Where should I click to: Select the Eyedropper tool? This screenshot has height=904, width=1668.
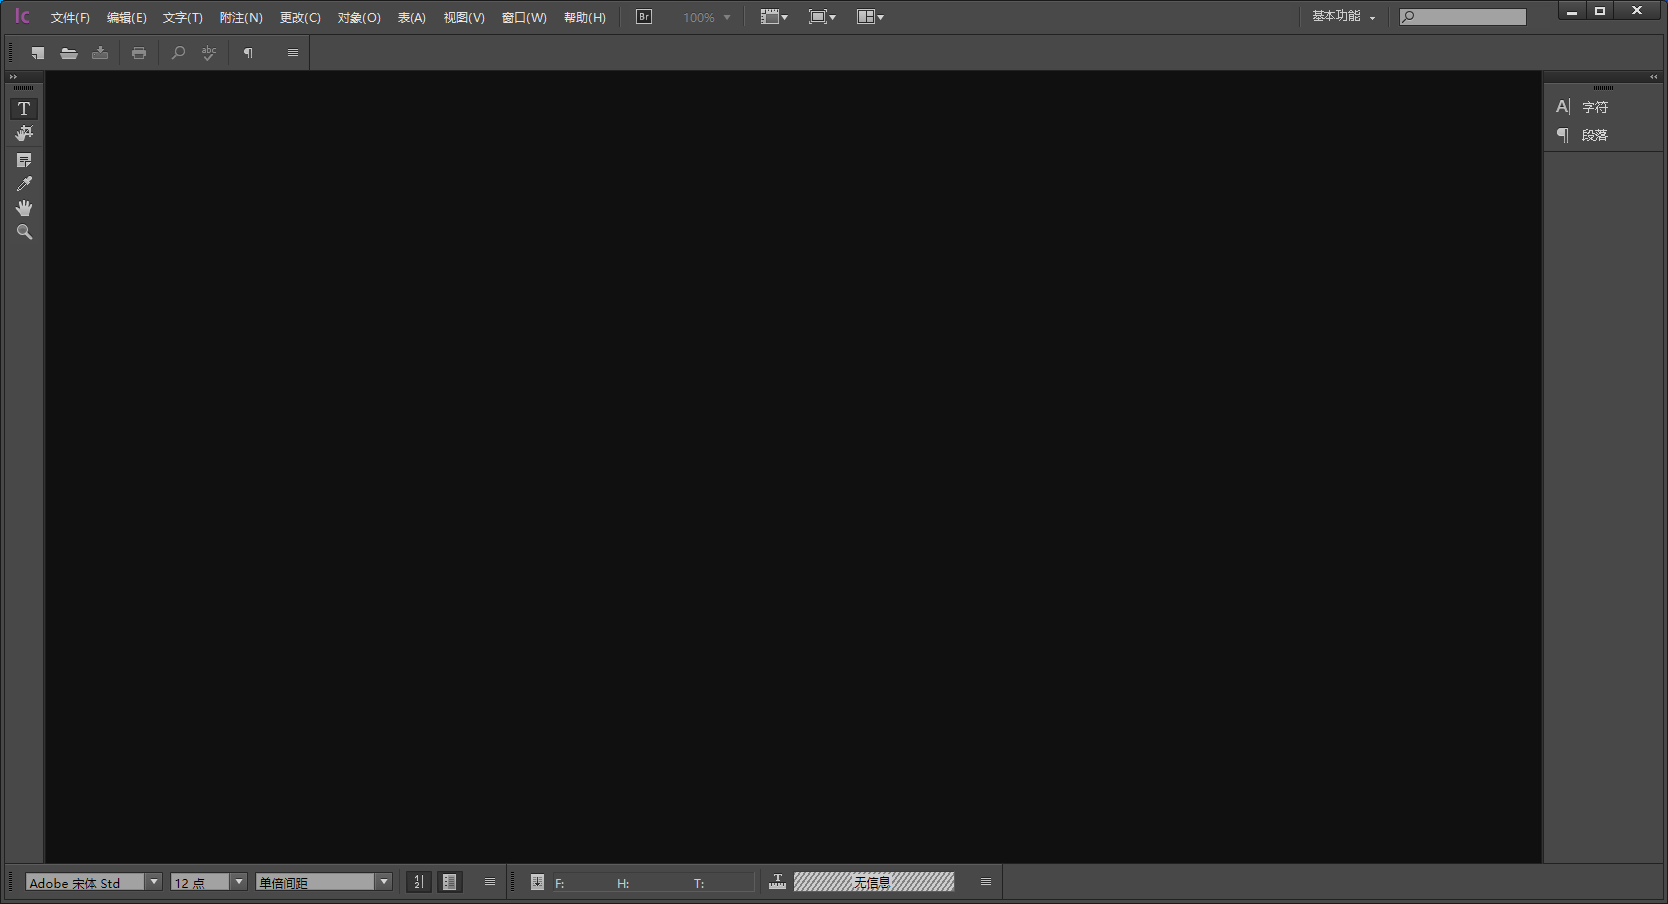[23, 183]
